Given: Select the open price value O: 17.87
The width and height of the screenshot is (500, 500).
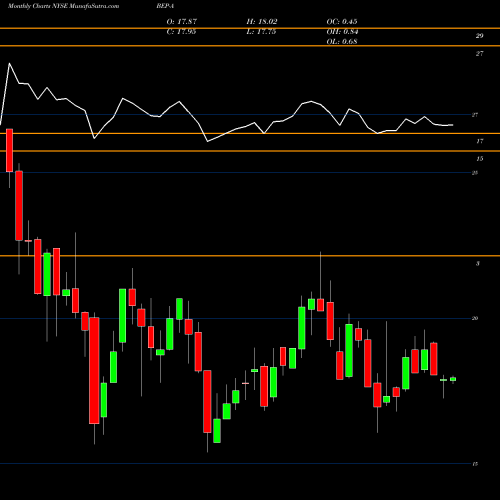Looking at the screenshot, I should tap(182, 22).
